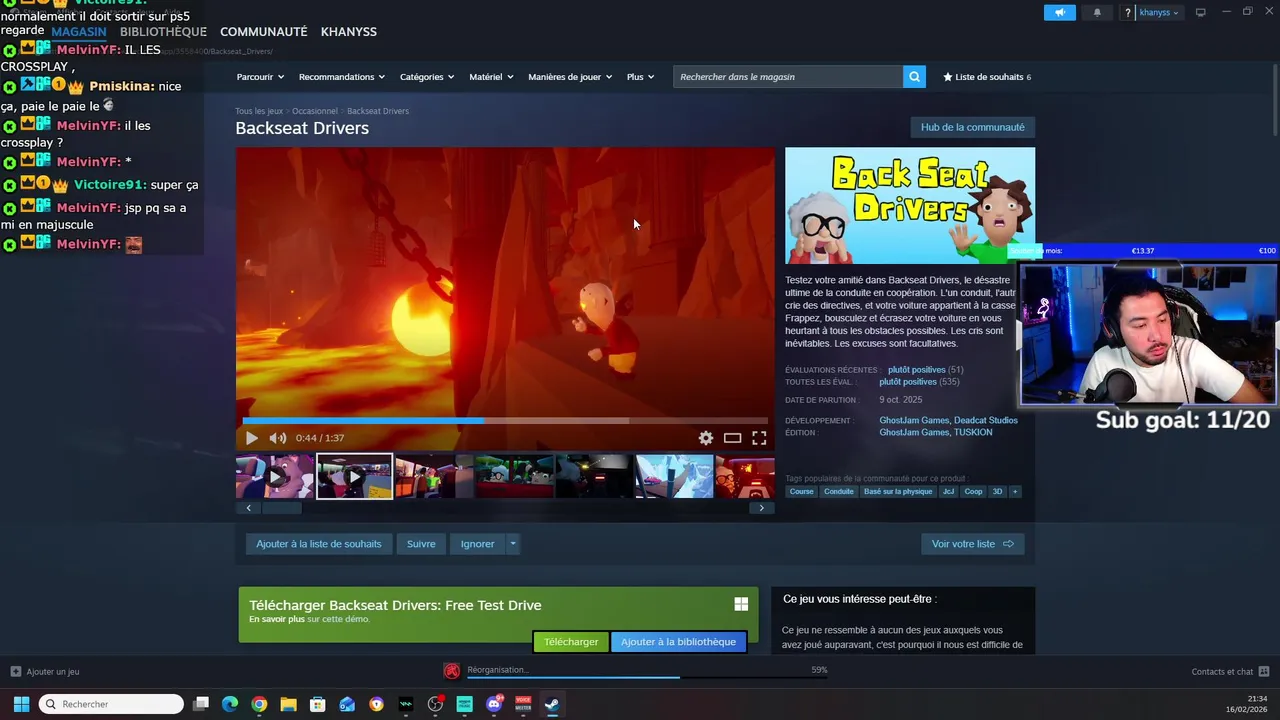Select the first pink pig trailer thumbnail
The image size is (1280, 720).
click(x=275, y=477)
